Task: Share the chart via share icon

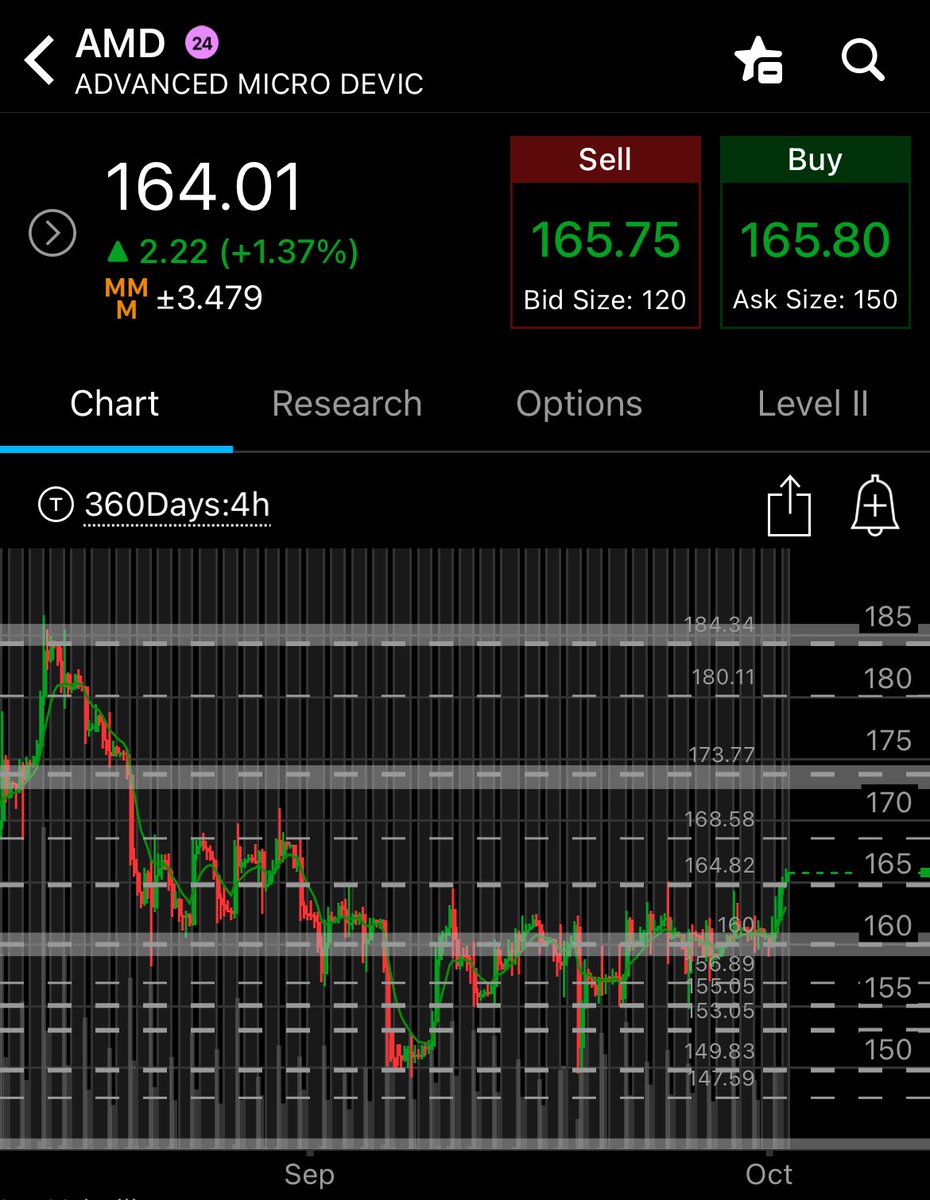Action: point(789,505)
